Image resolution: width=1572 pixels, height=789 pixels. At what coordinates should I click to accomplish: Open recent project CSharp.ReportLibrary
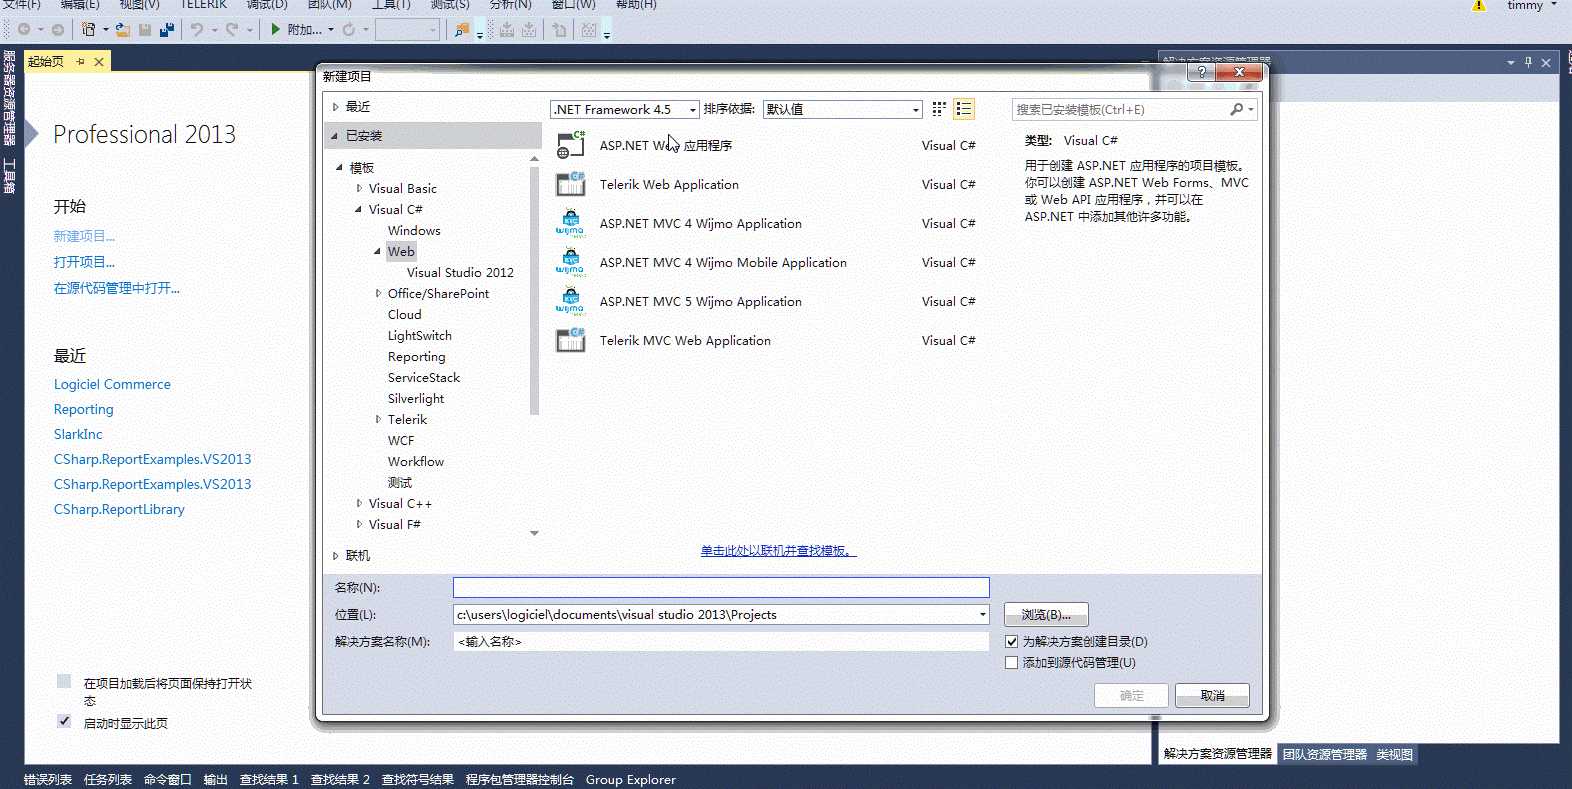point(119,509)
